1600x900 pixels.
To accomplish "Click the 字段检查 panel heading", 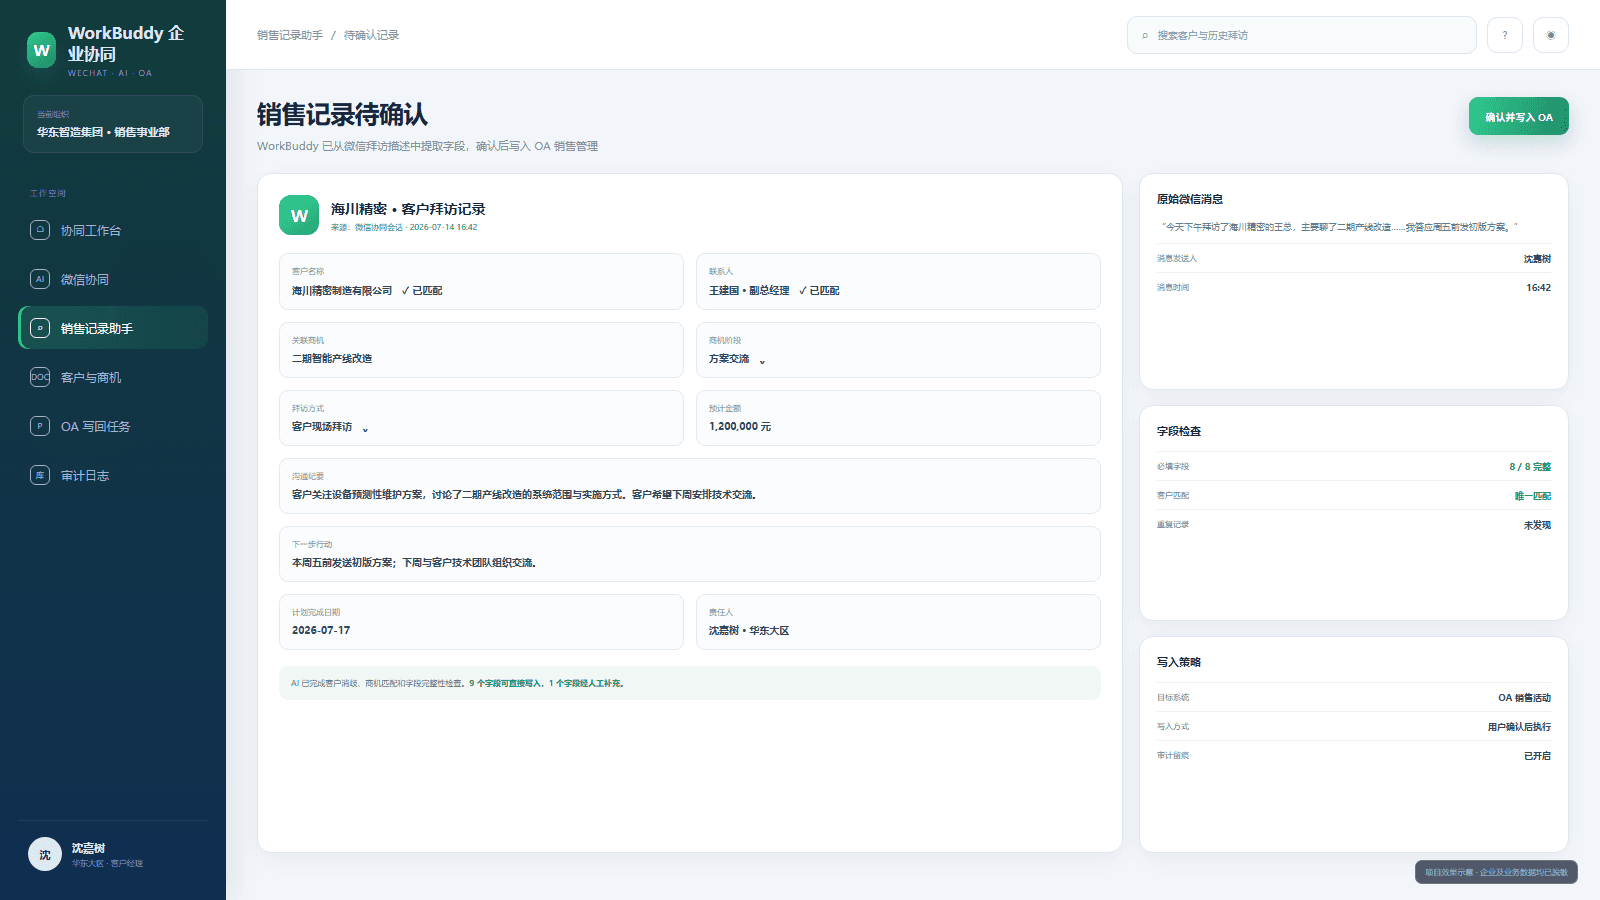I will [1179, 431].
